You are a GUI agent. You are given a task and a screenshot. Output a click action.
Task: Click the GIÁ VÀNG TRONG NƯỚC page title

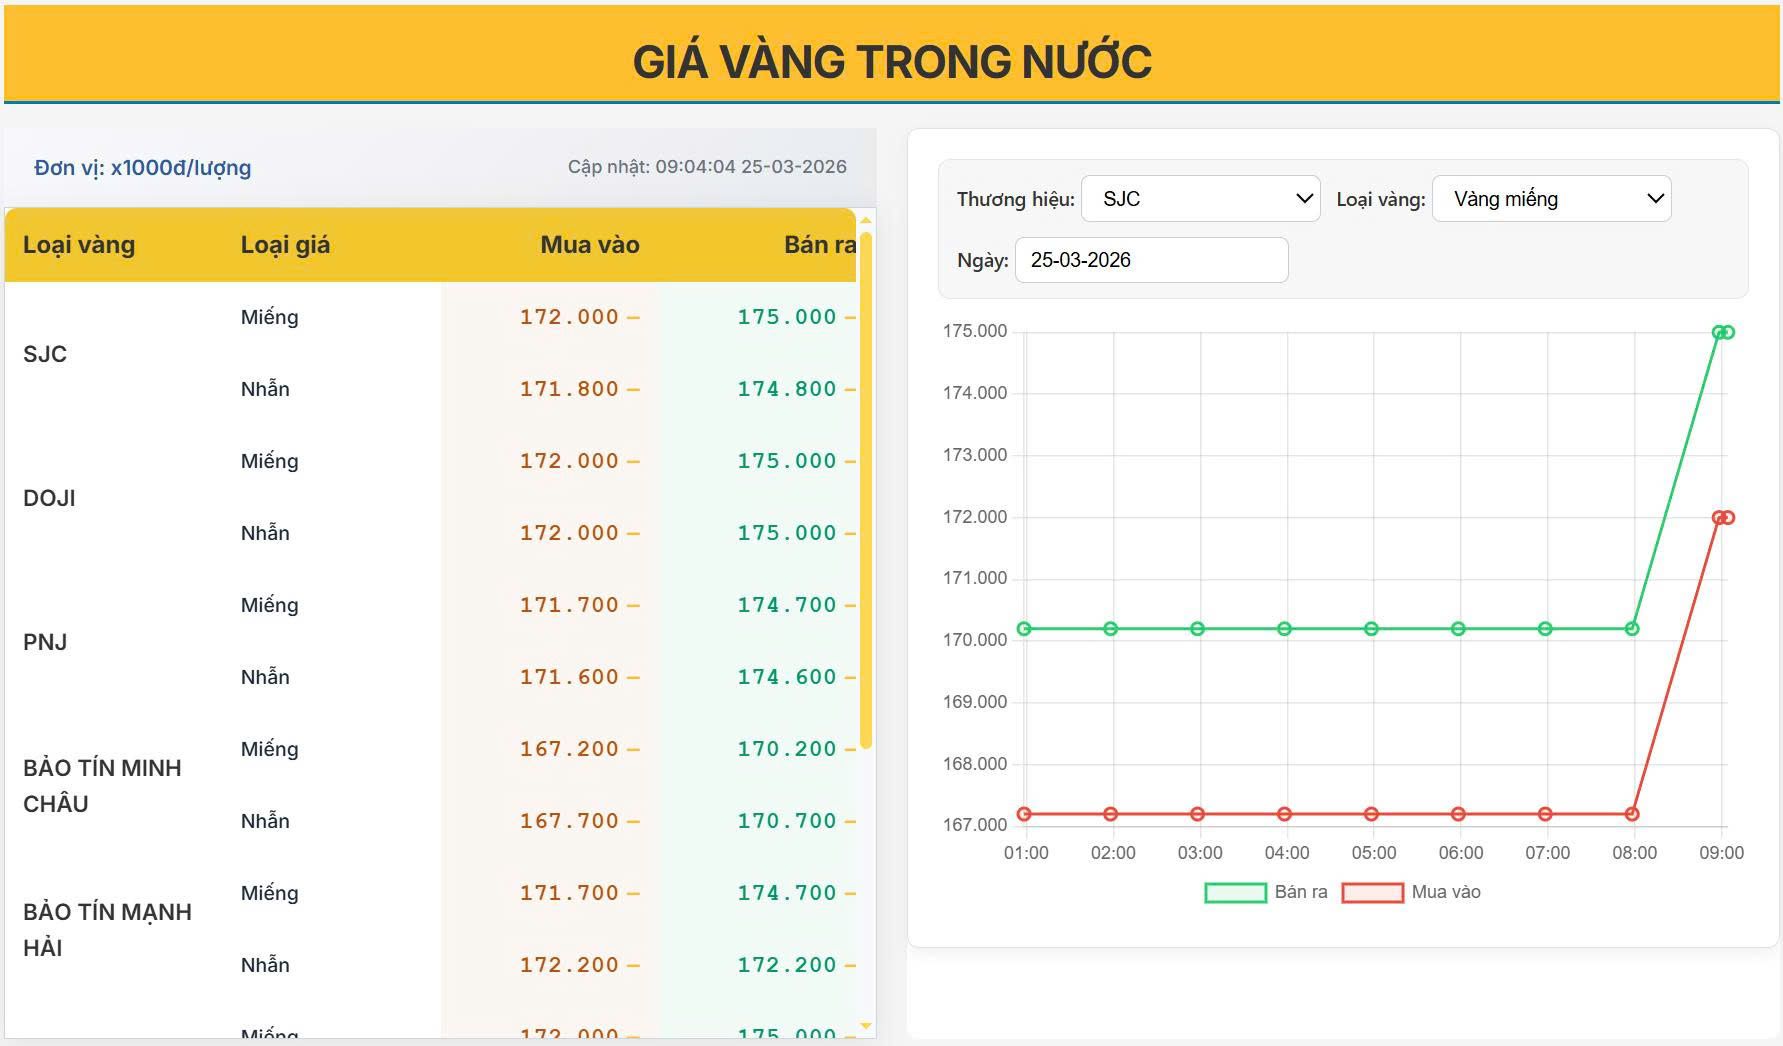[892, 61]
